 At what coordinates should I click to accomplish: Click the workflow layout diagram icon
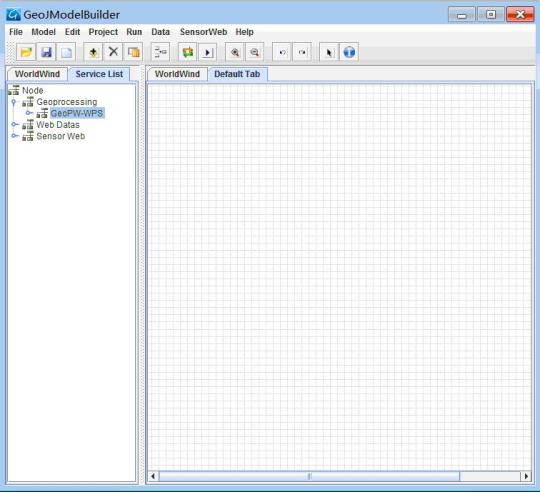(x=160, y=52)
